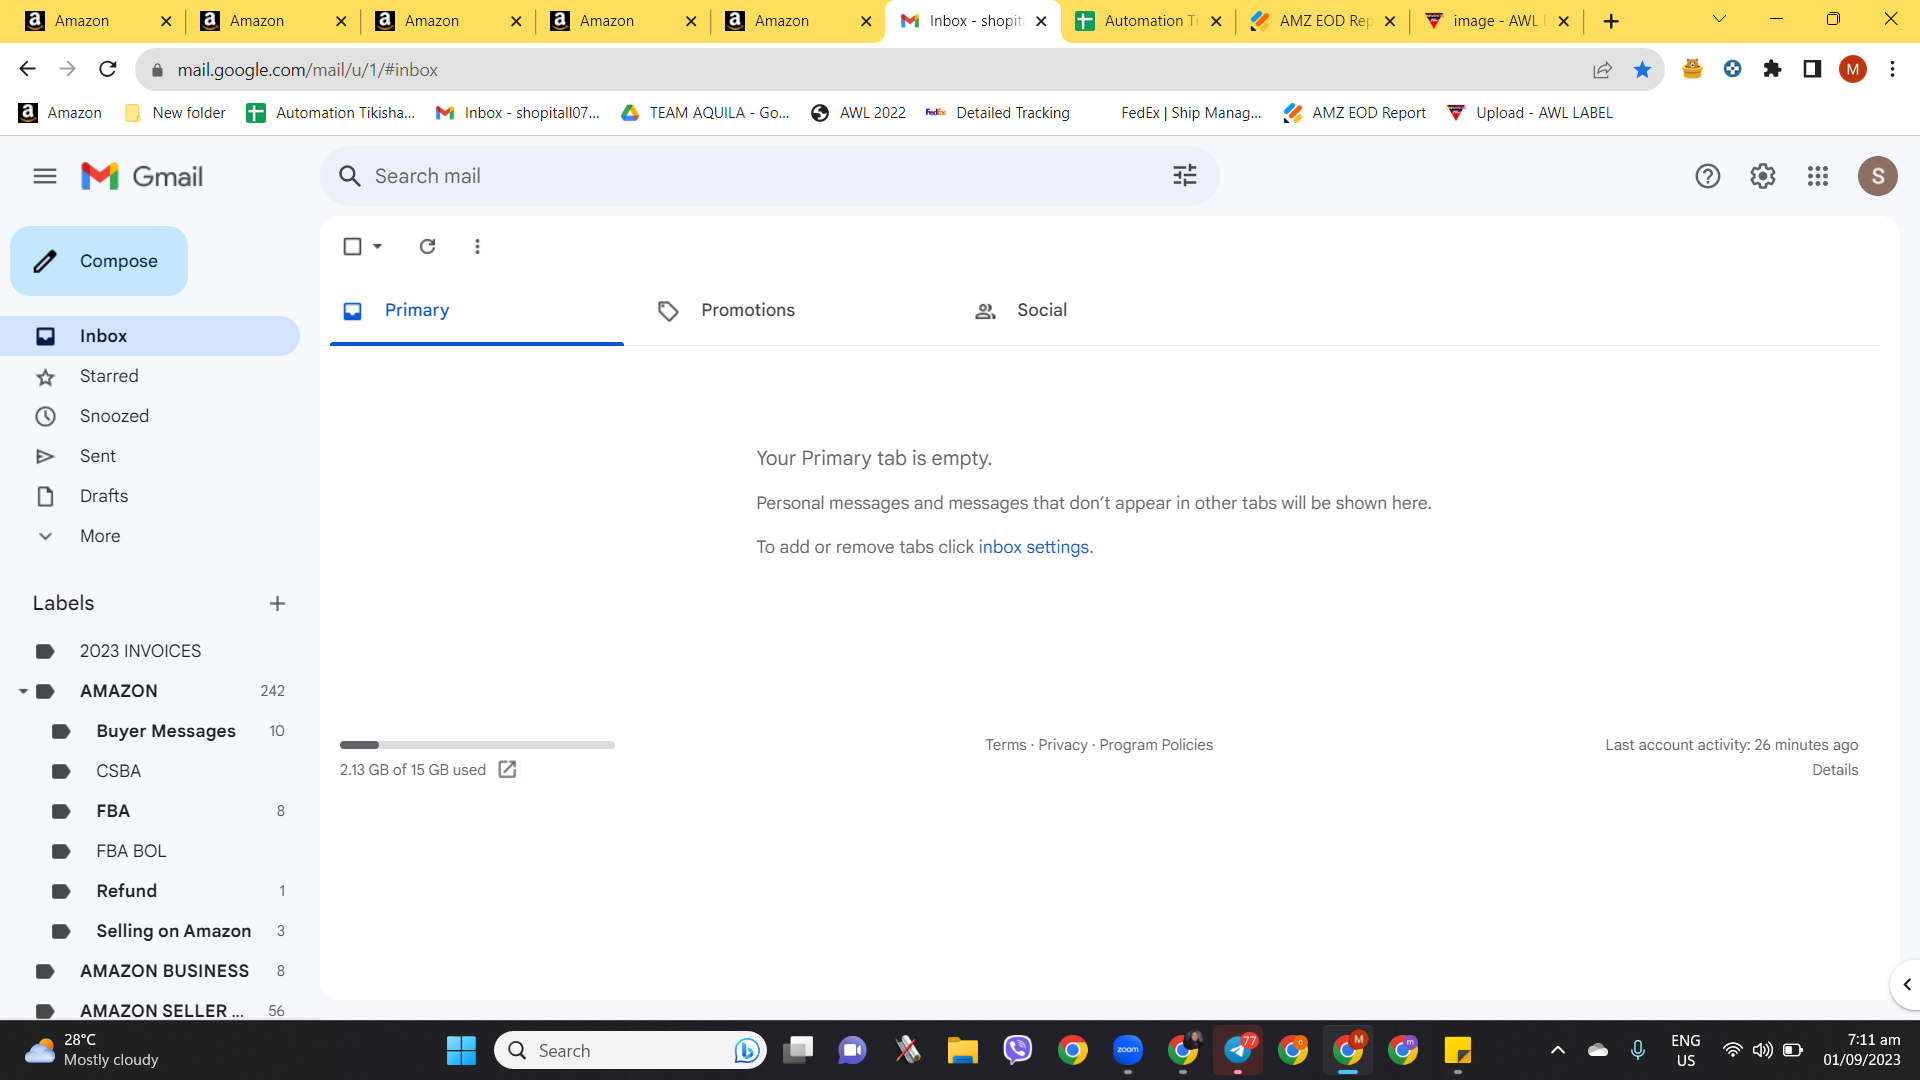Viewport: 1920px width, 1080px height.
Task: Click the Compose button
Action: click(x=99, y=261)
